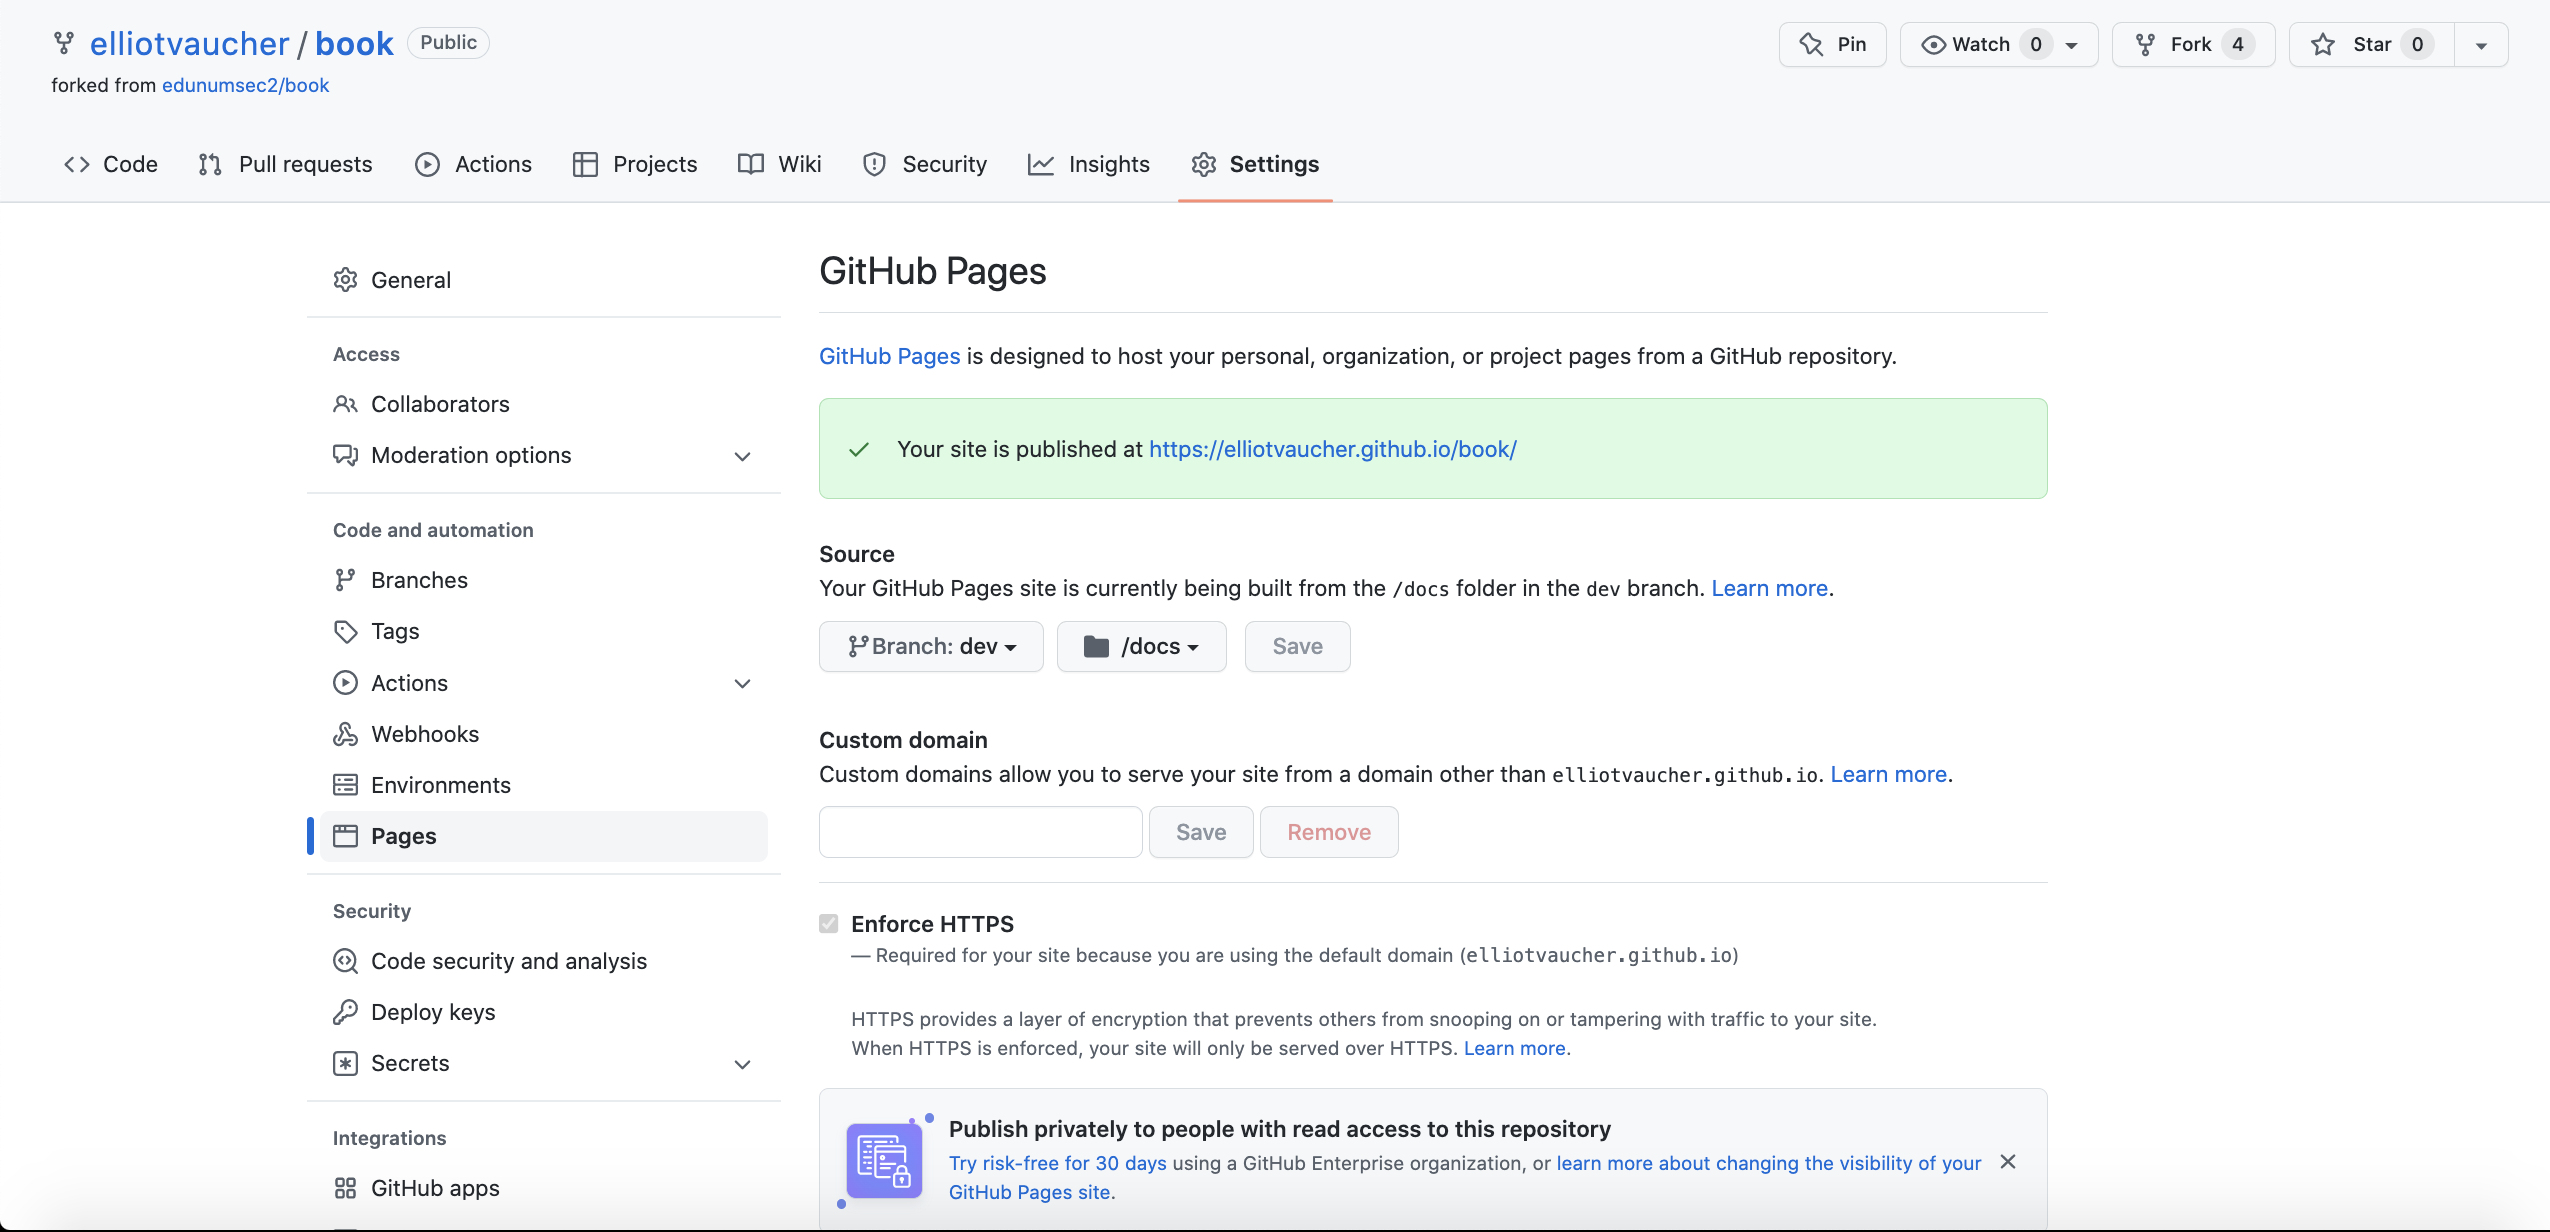Image resolution: width=2550 pixels, height=1232 pixels.
Task: View the Insights tab
Action: click(1089, 164)
